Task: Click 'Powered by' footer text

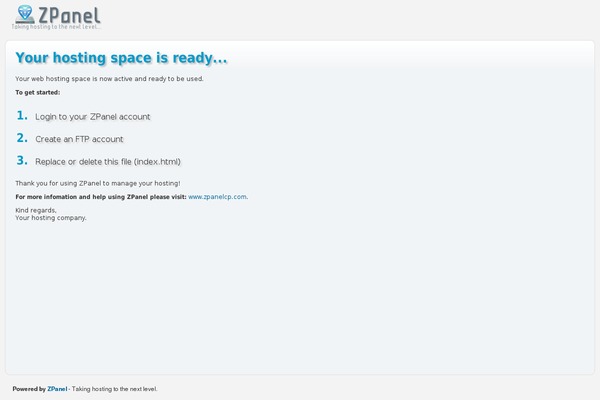Action: click(29, 389)
